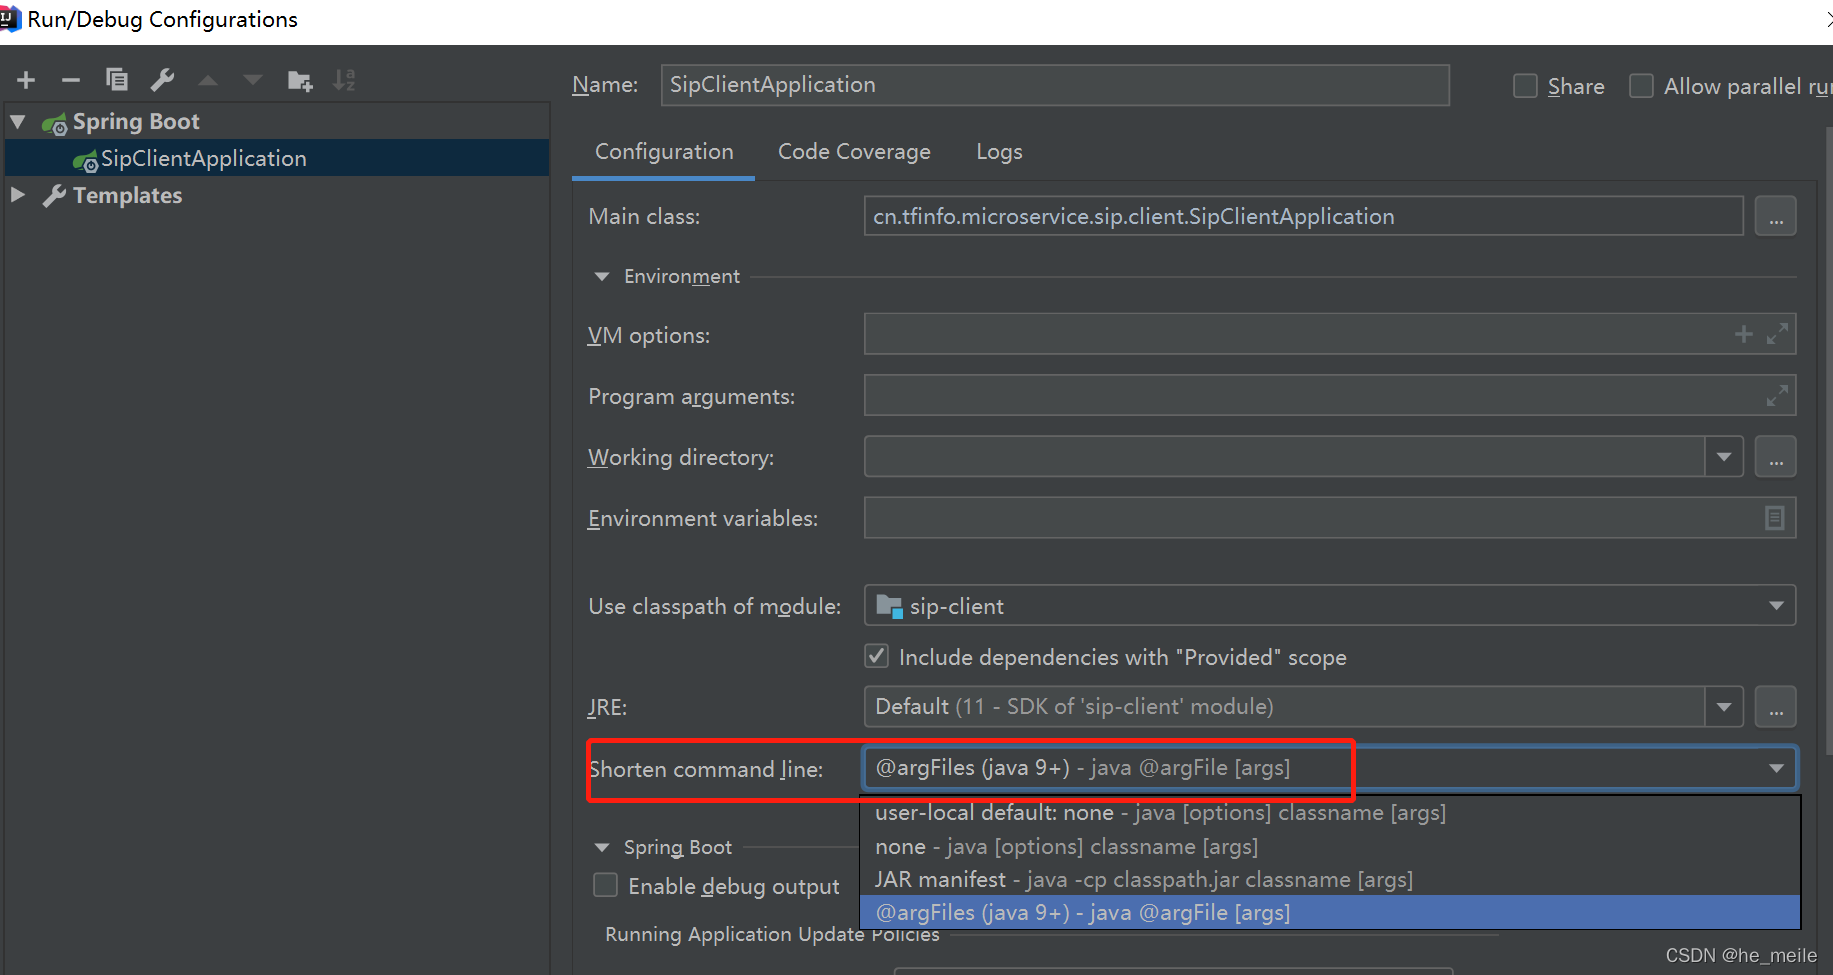Image resolution: width=1833 pixels, height=975 pixels.
Task: Open Edit Templates with the wrench icon
Action: coord(162,80)
